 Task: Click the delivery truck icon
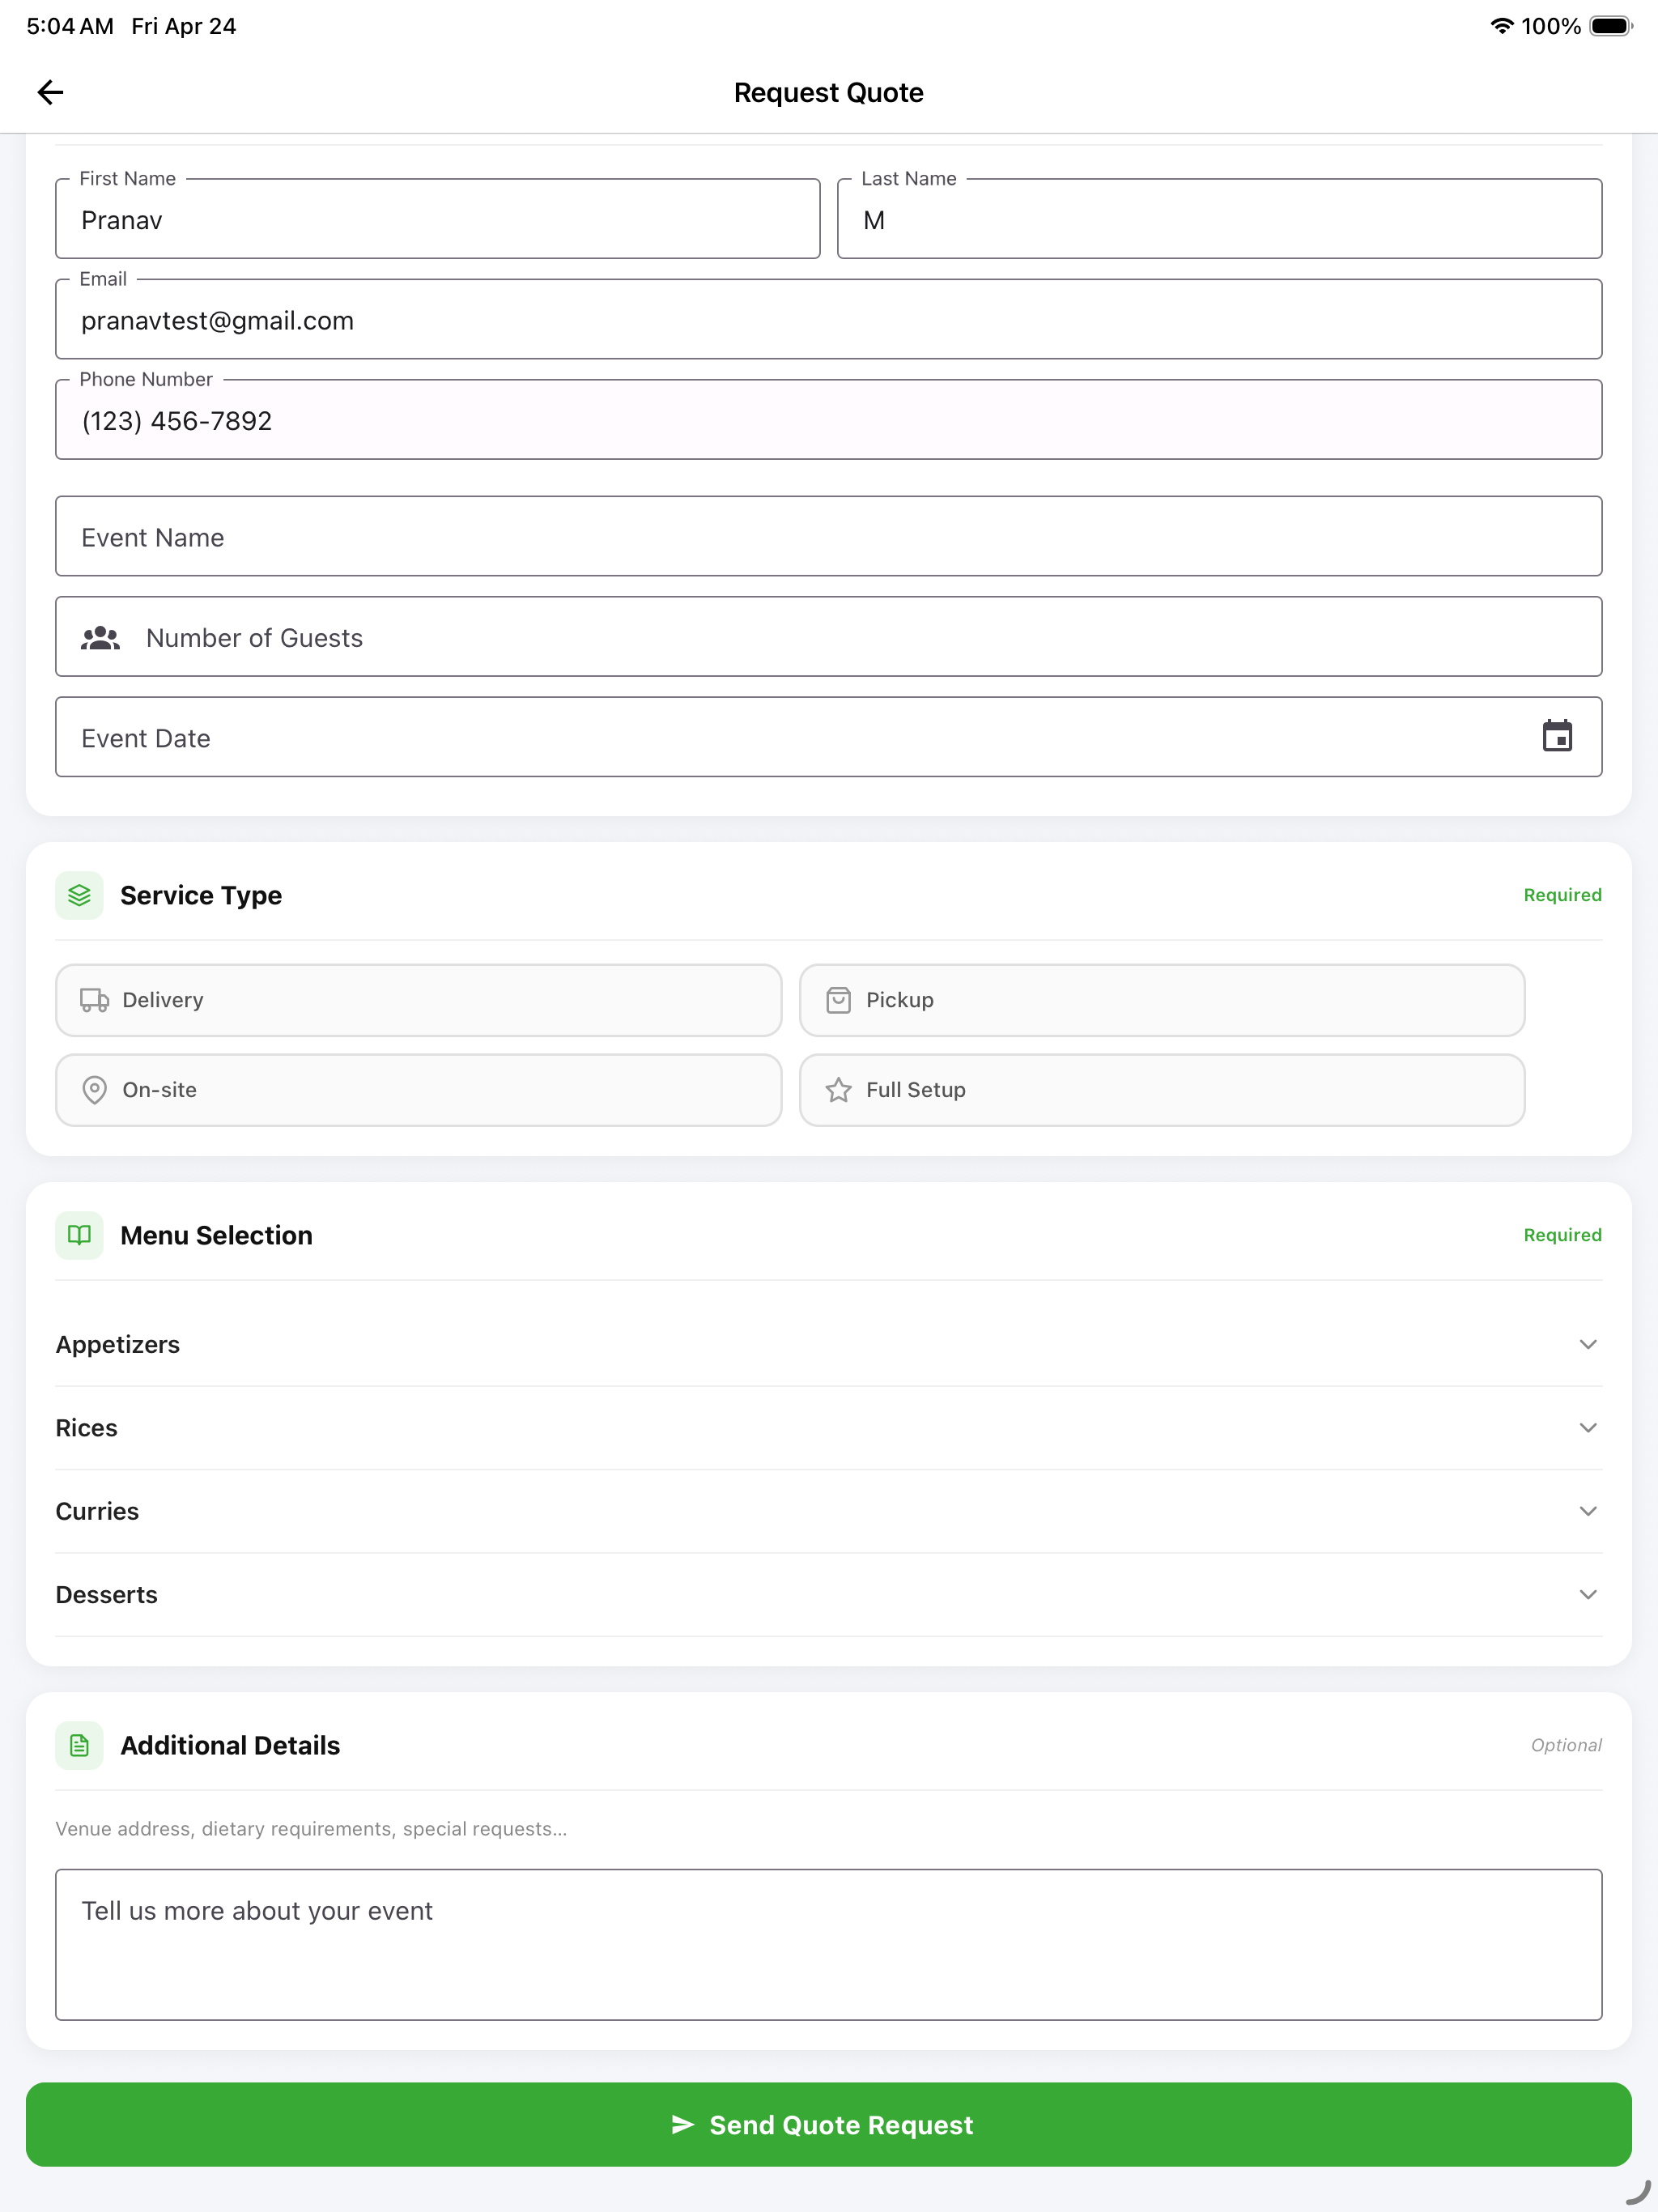click(94, 1000)
